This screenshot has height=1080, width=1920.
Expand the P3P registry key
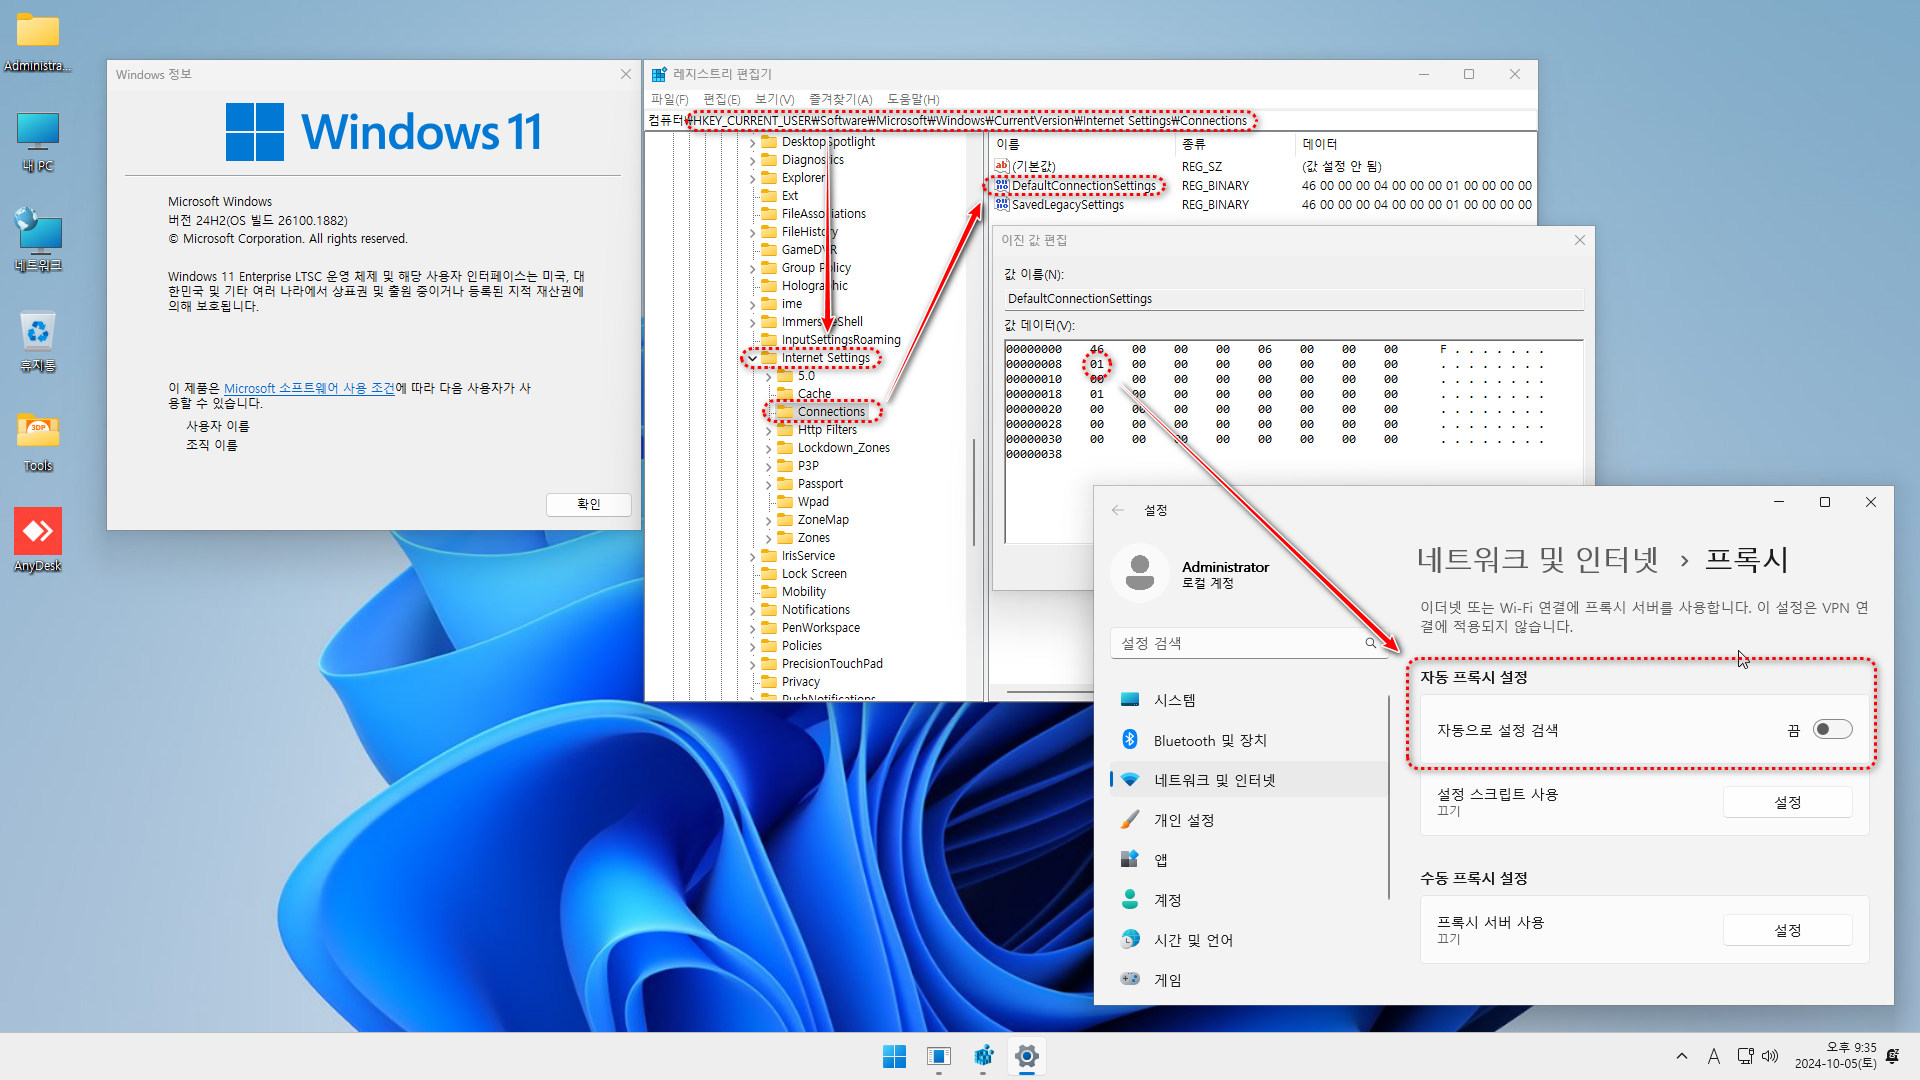click(x=769, y=466)
